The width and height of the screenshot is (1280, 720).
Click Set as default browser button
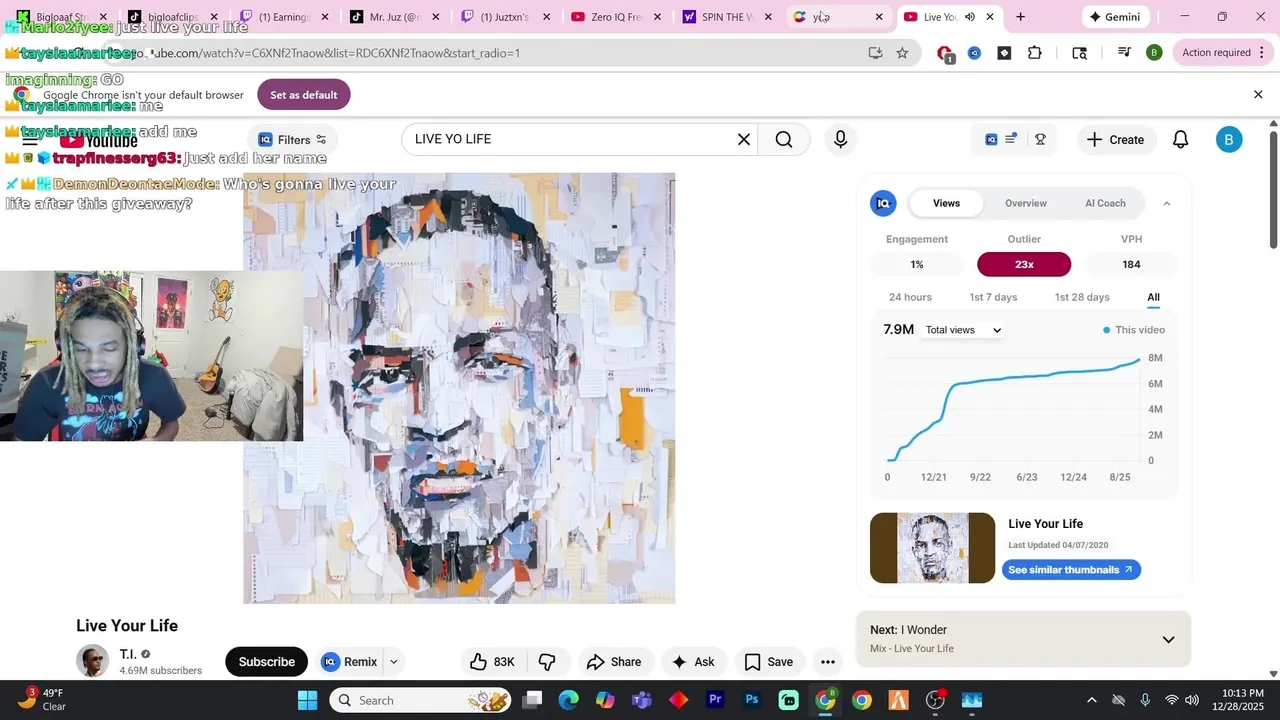(x=304, y=95)
